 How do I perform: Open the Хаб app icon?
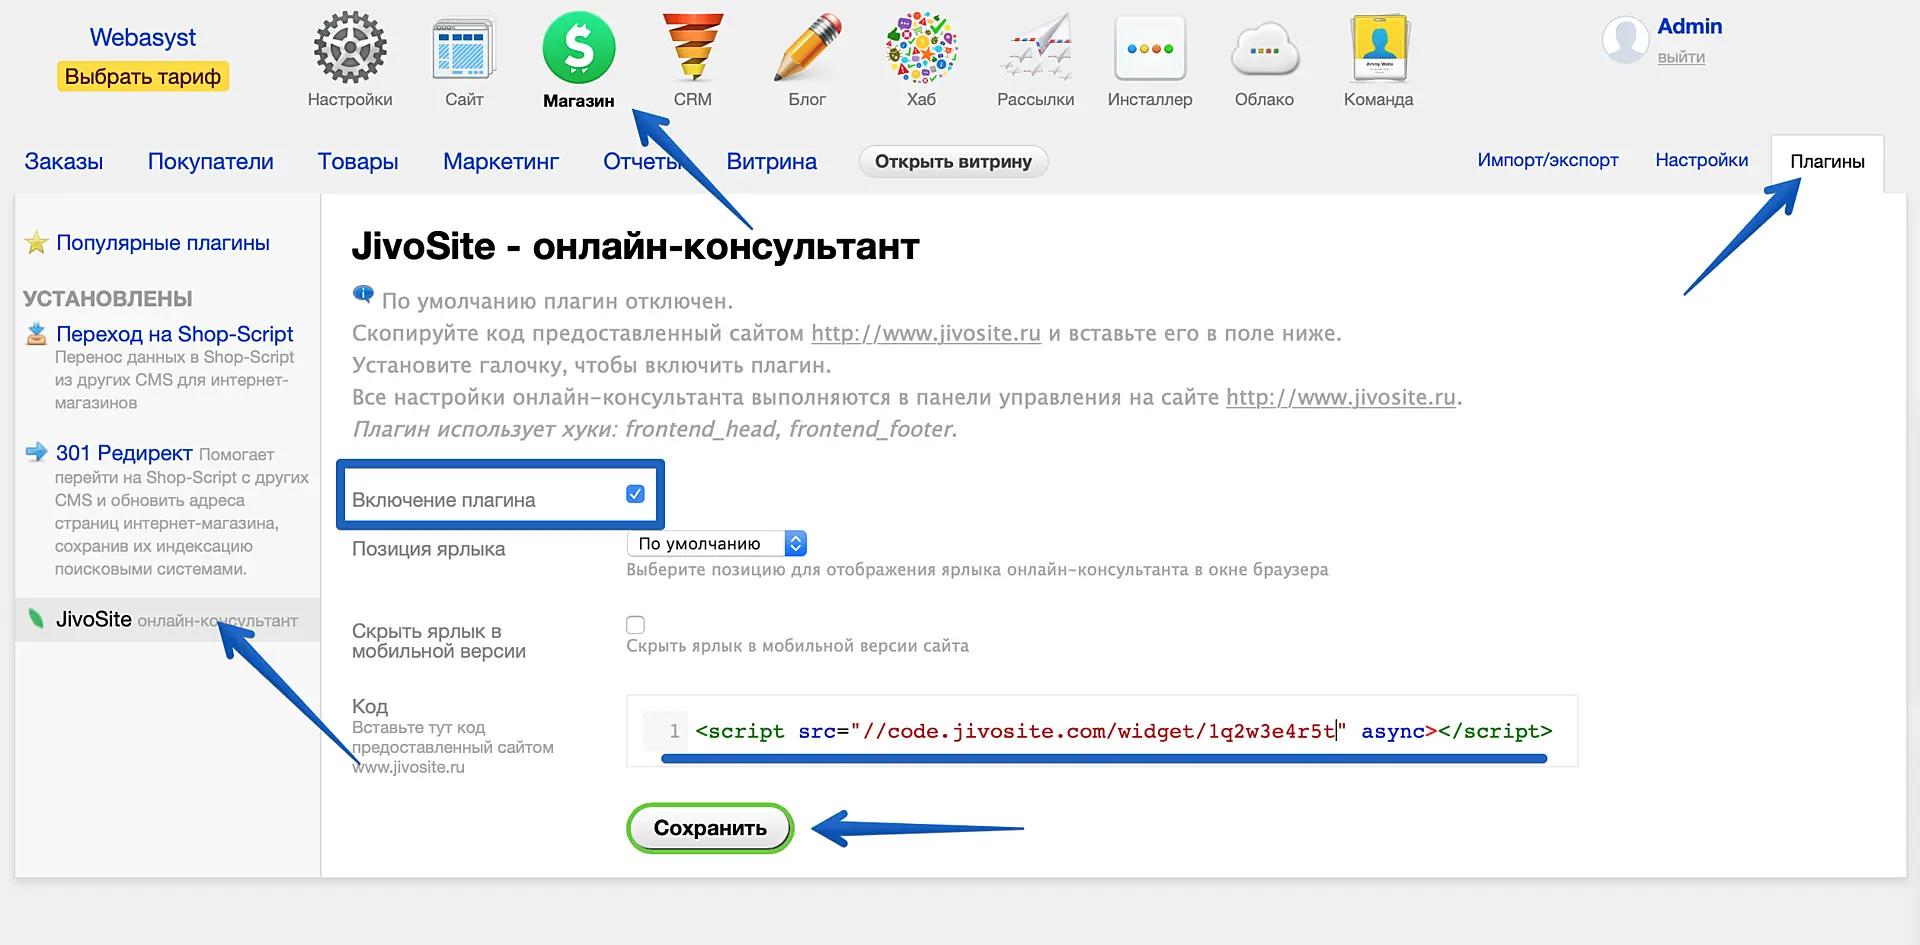921,47
